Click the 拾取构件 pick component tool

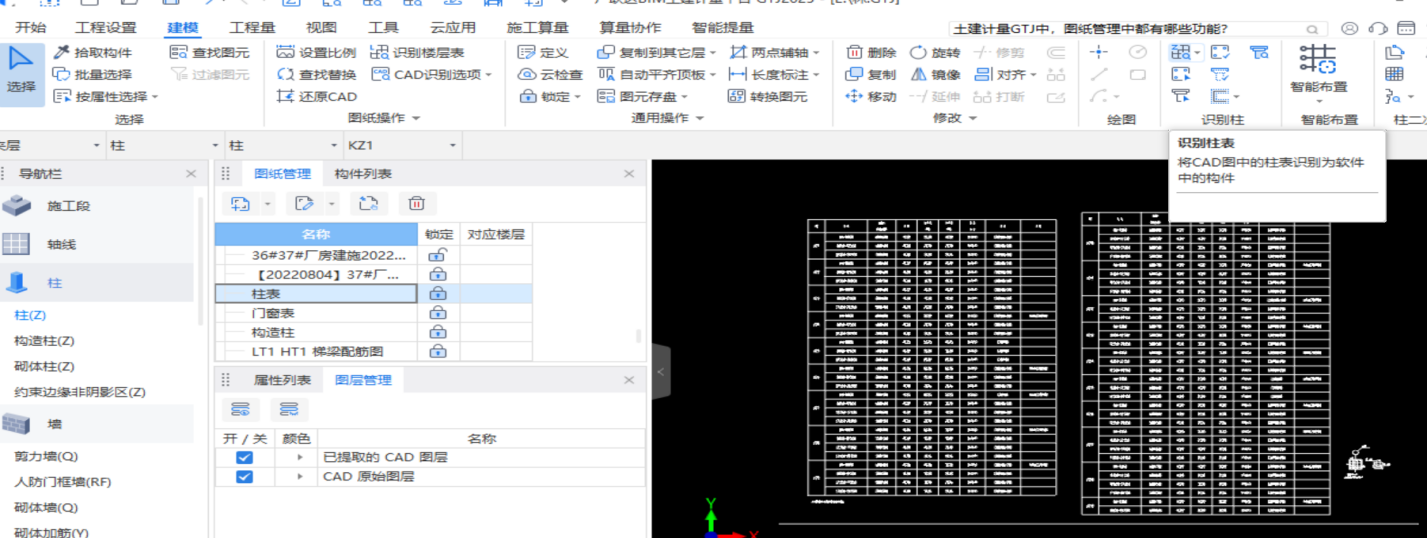coord(92,52)
